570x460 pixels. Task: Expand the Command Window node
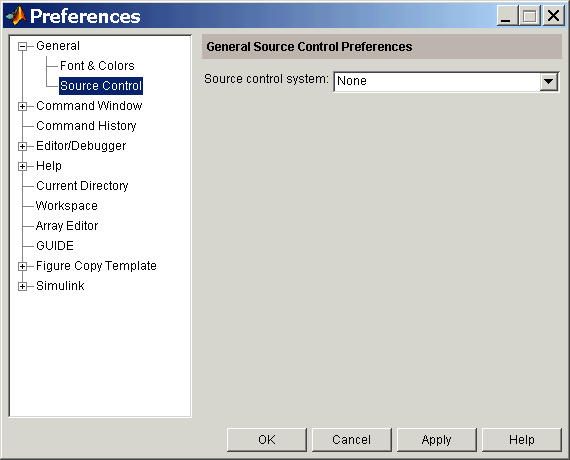[23, 106]
